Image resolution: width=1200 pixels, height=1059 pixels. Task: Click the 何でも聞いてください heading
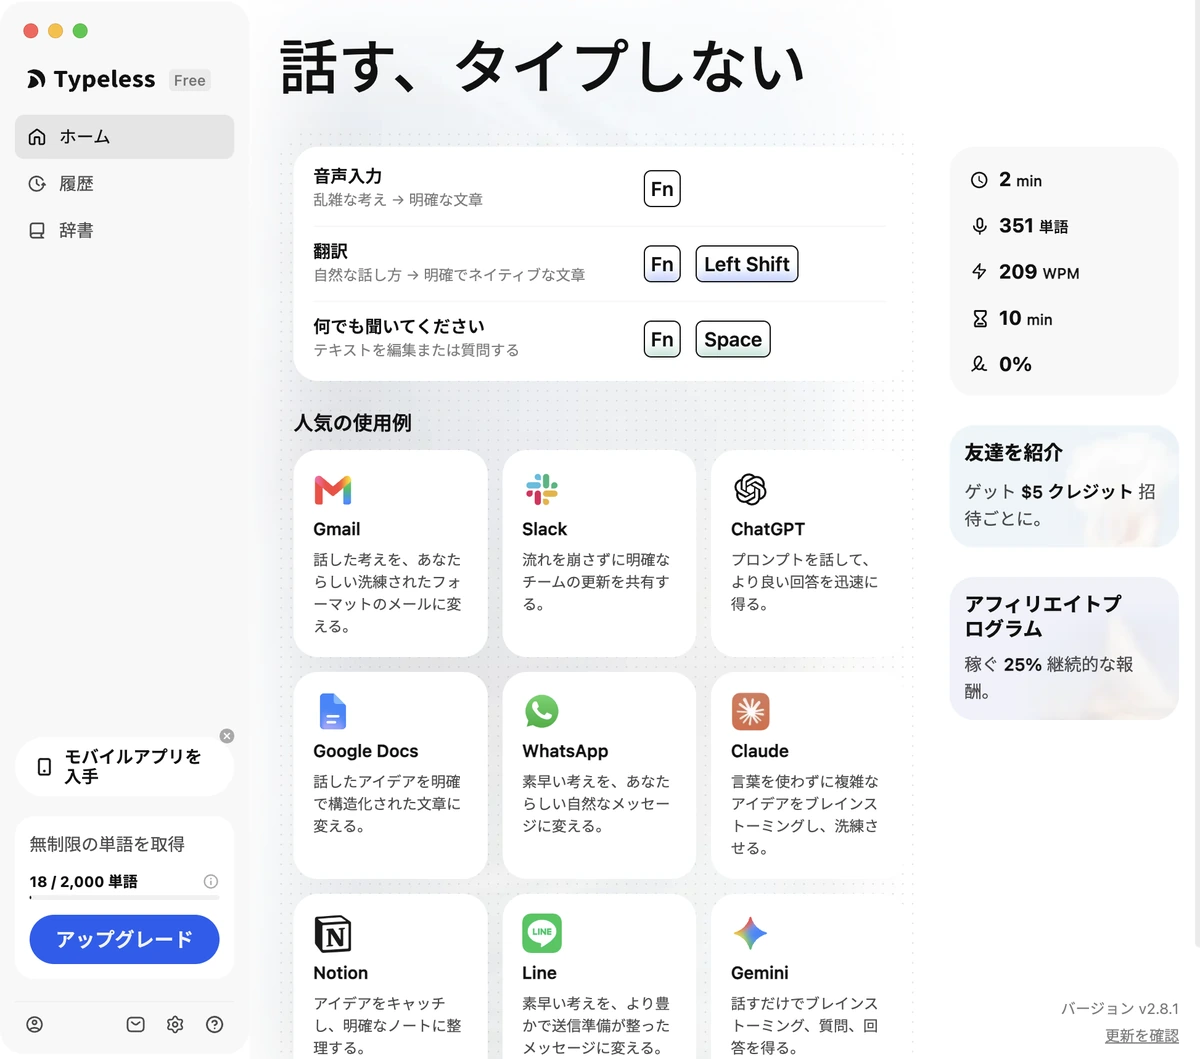tap(399, 326)
